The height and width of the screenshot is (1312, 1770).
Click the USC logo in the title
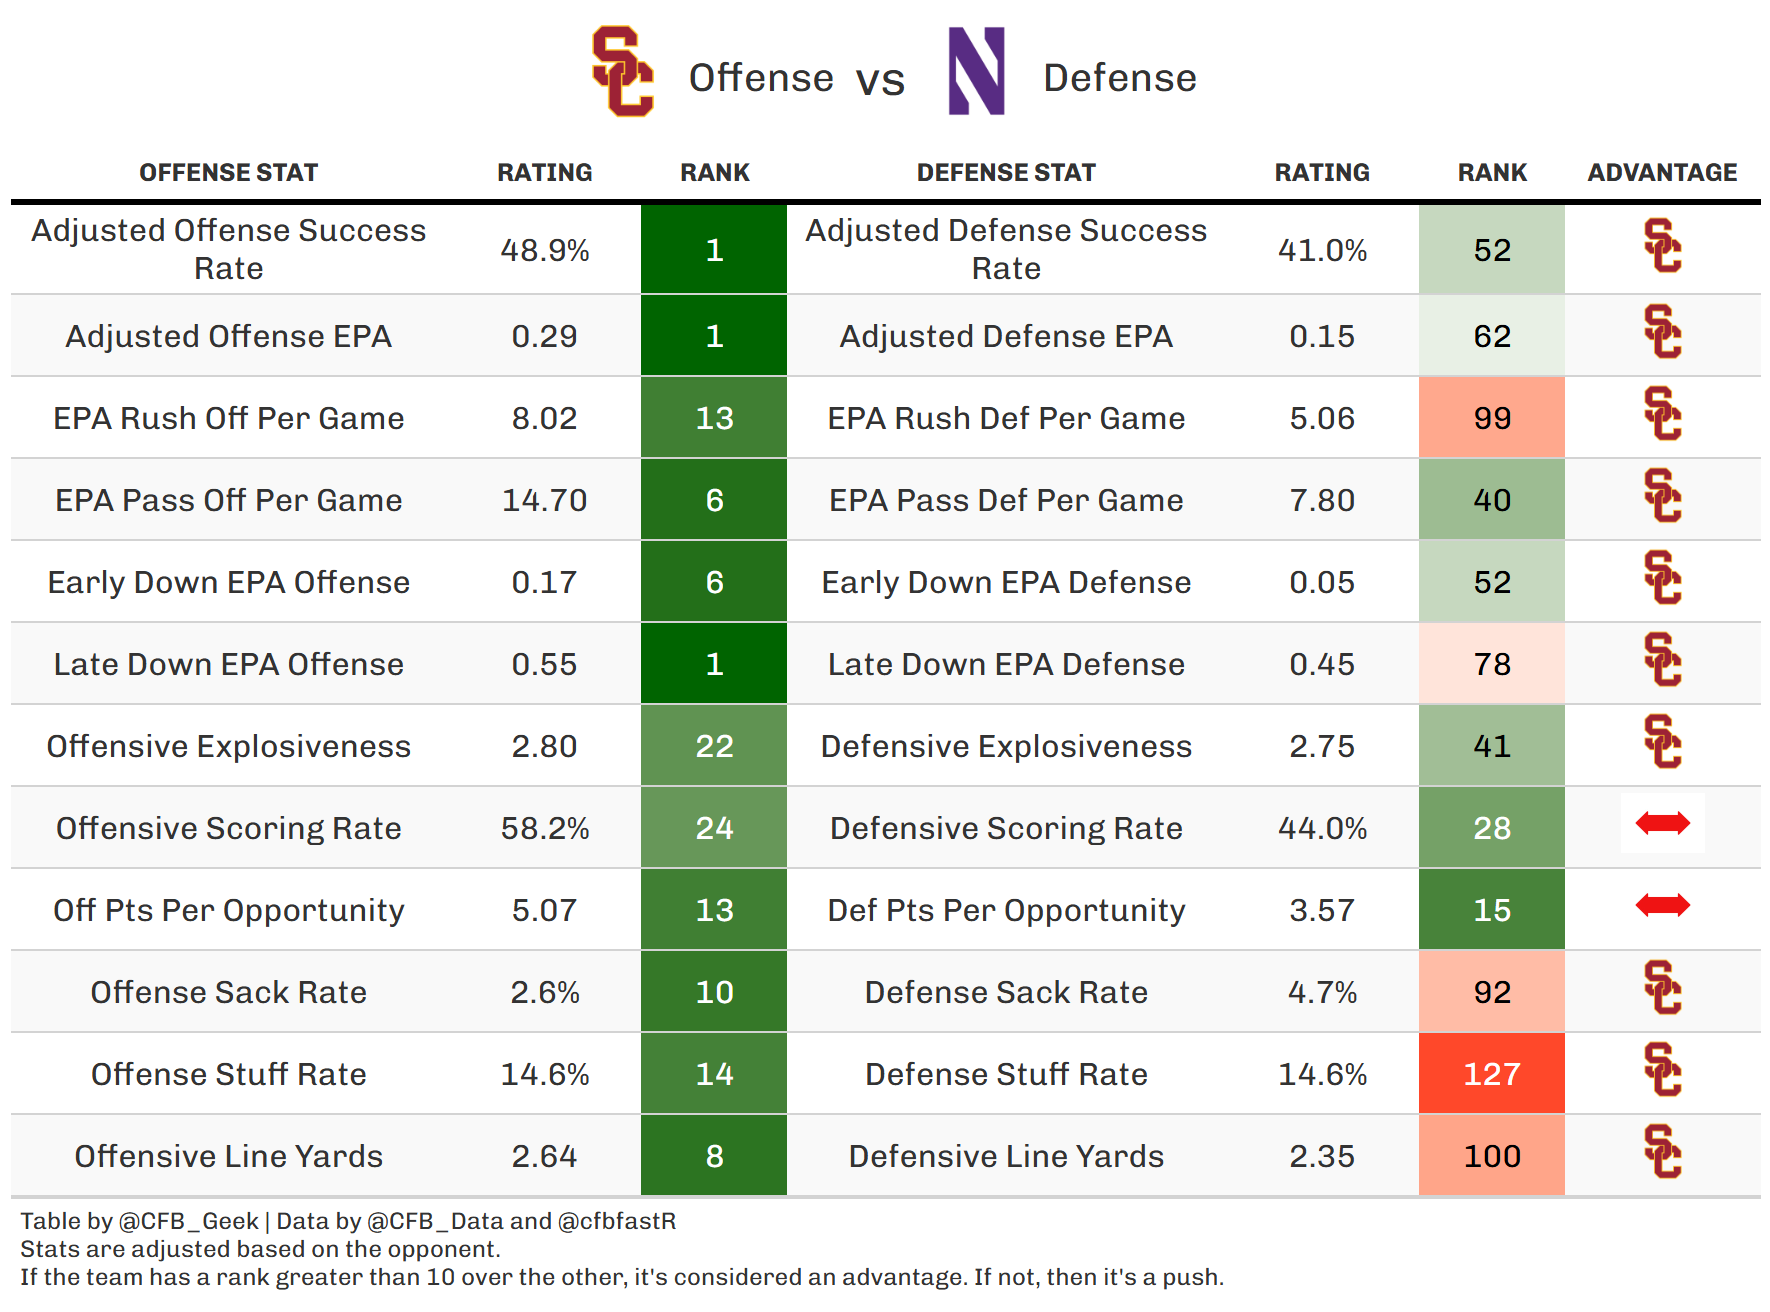[x=622, y=72]
